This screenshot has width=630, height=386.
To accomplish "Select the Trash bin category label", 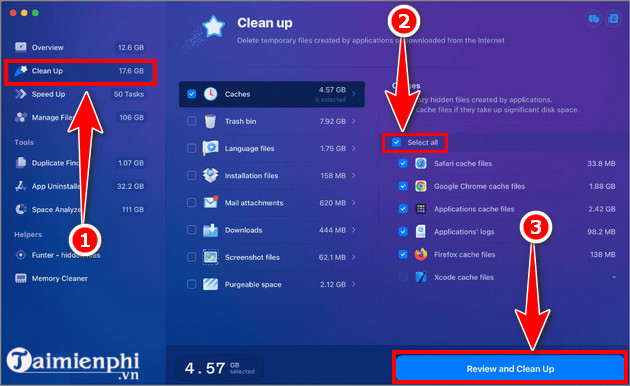I will (240, 121).
